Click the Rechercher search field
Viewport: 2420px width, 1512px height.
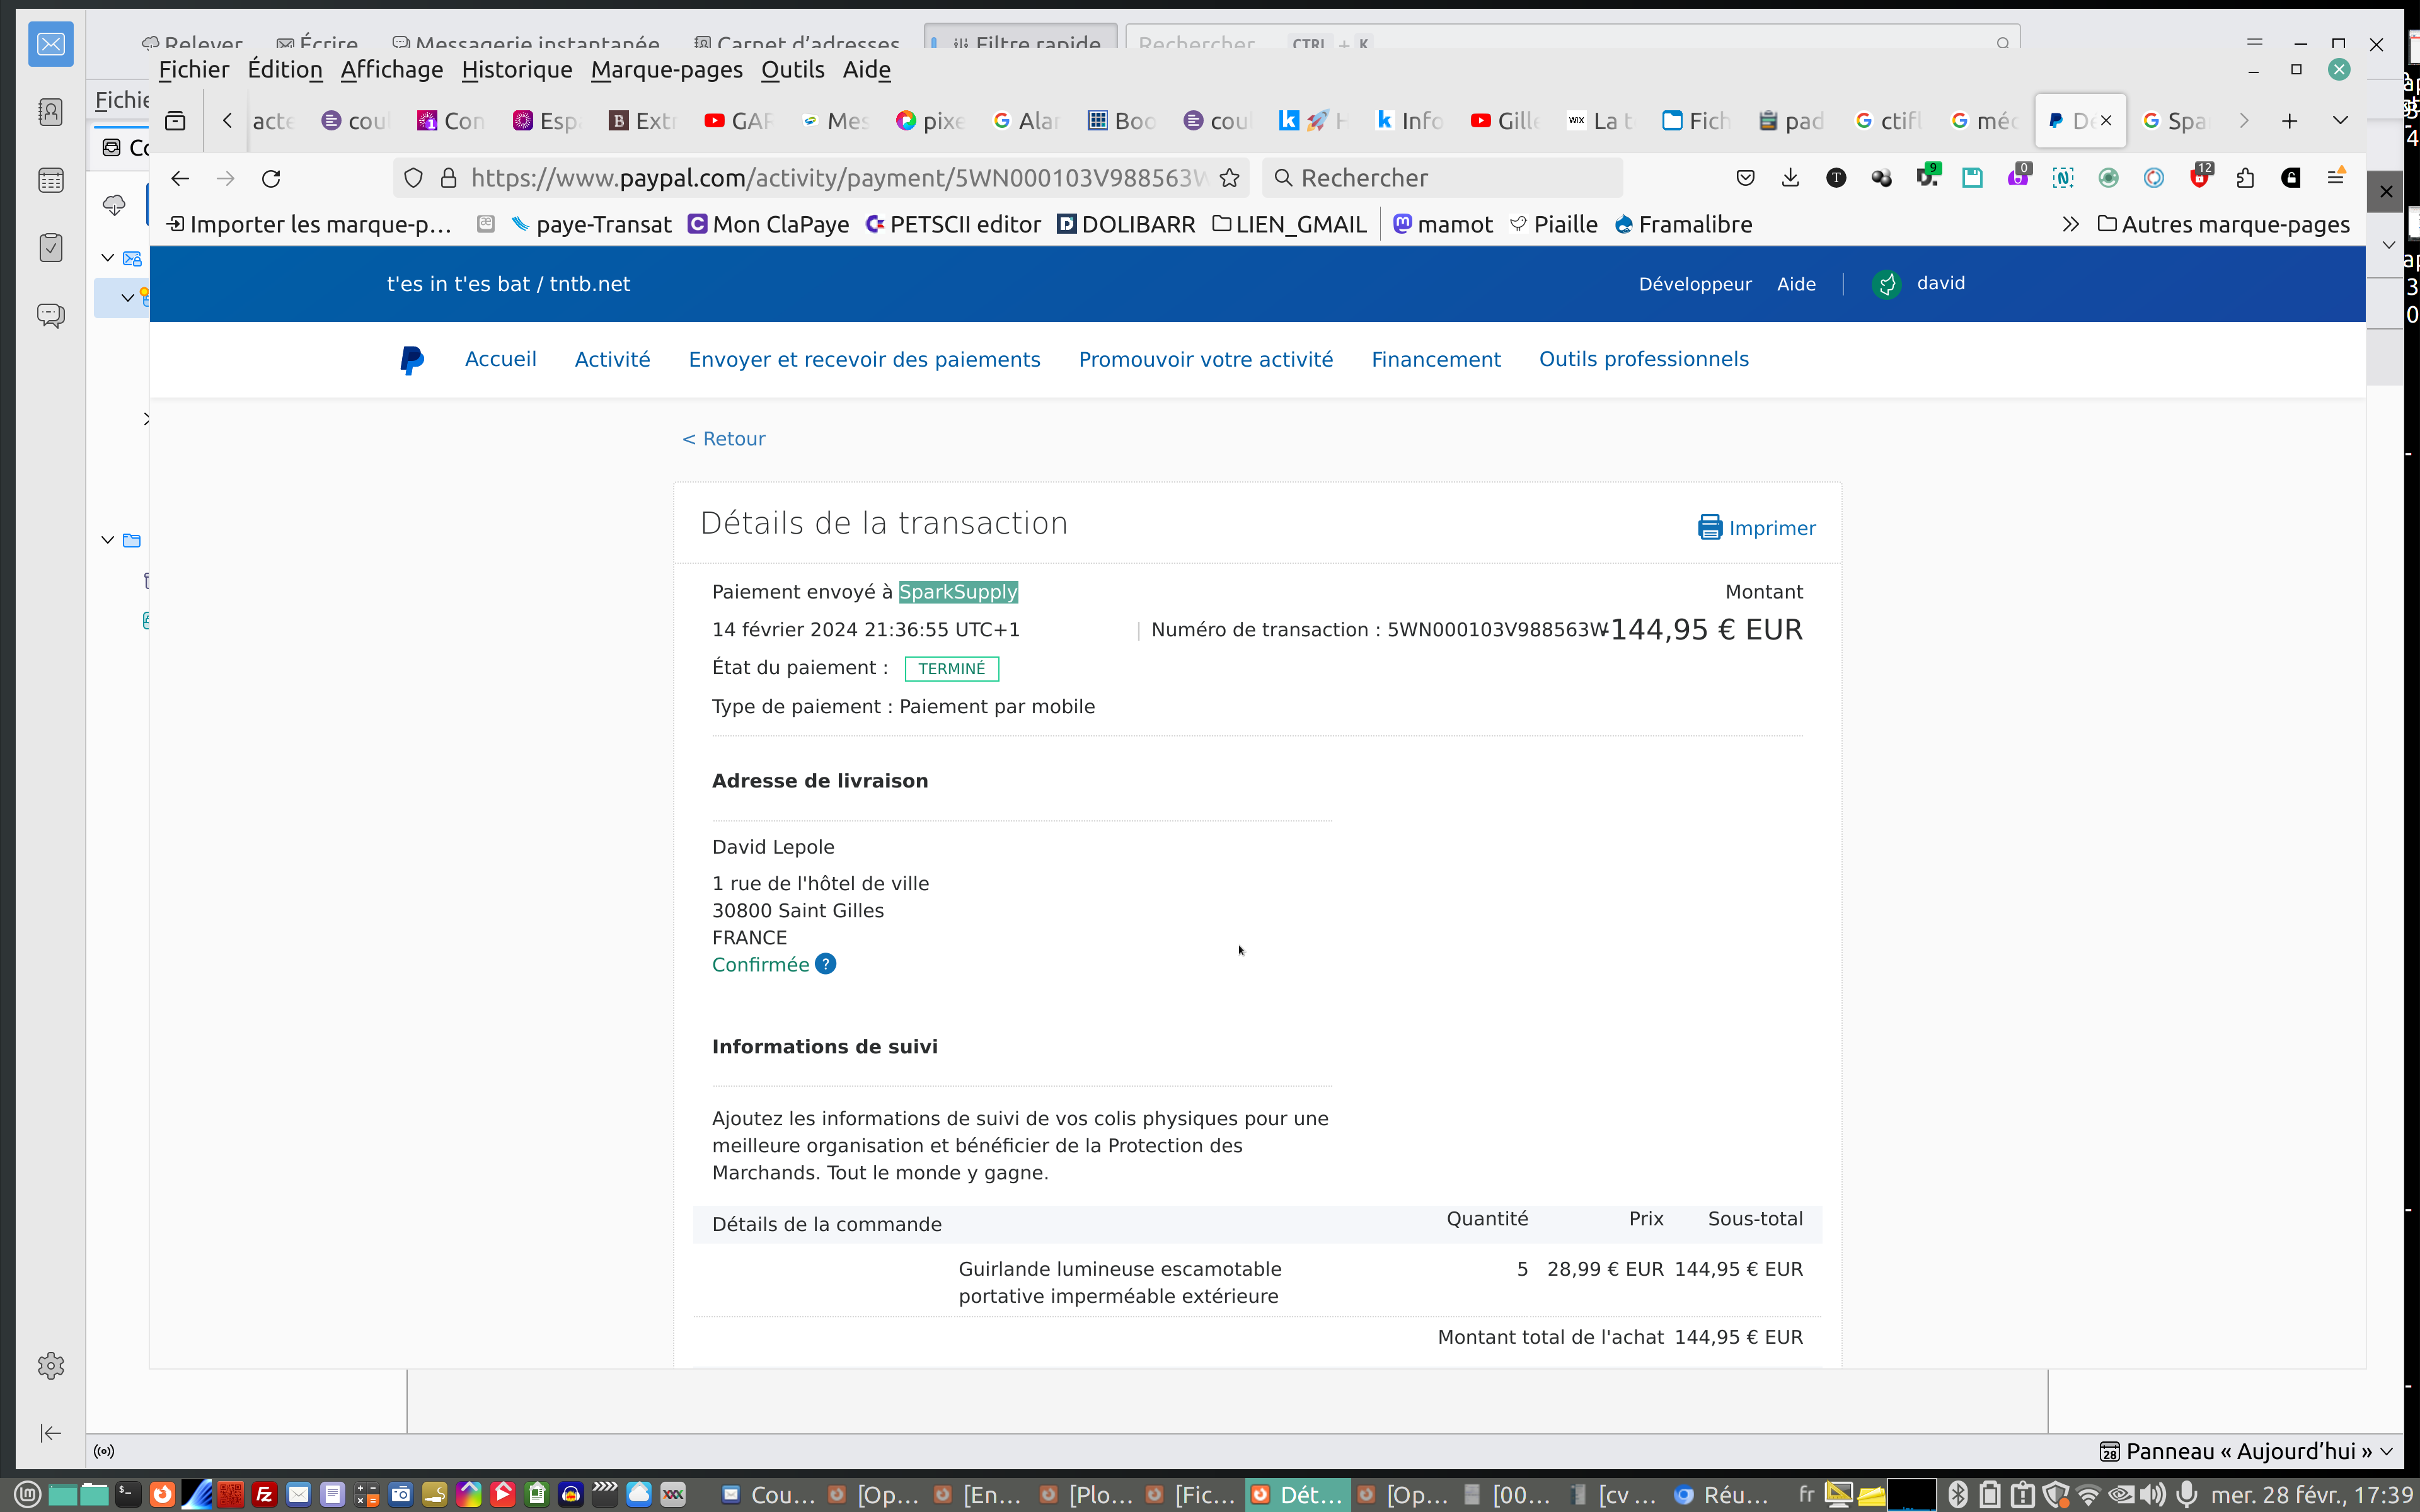[x=1440, y=178]
